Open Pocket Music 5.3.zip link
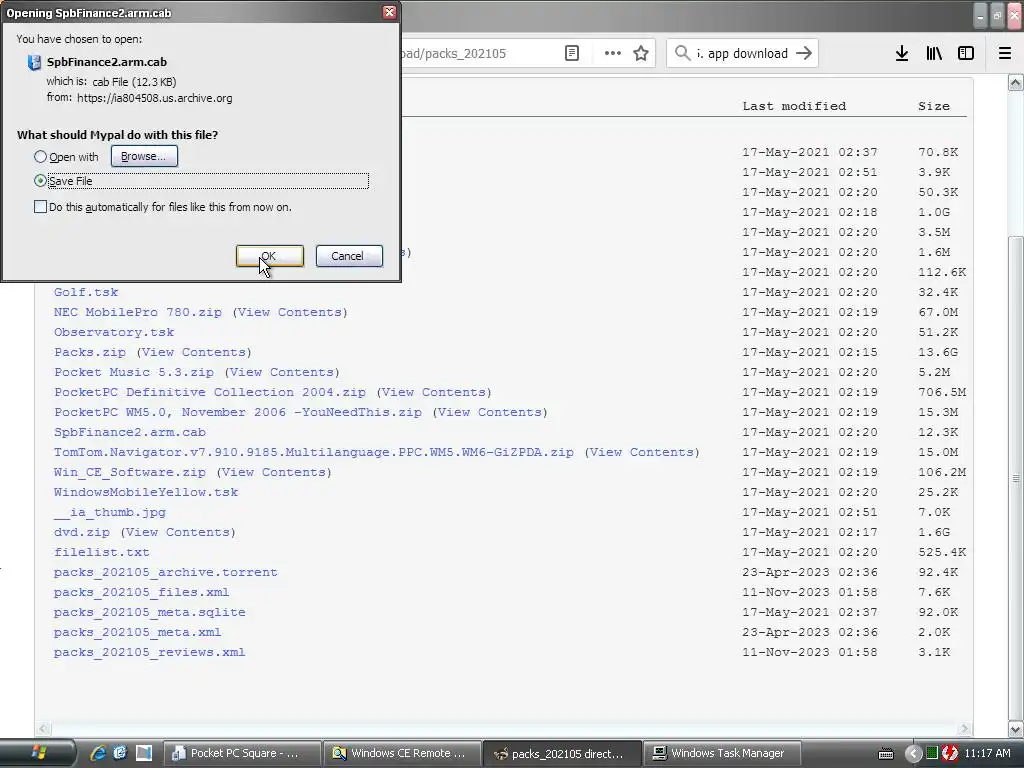This screenshot has height=768, width=1024. tap(134, 372)
